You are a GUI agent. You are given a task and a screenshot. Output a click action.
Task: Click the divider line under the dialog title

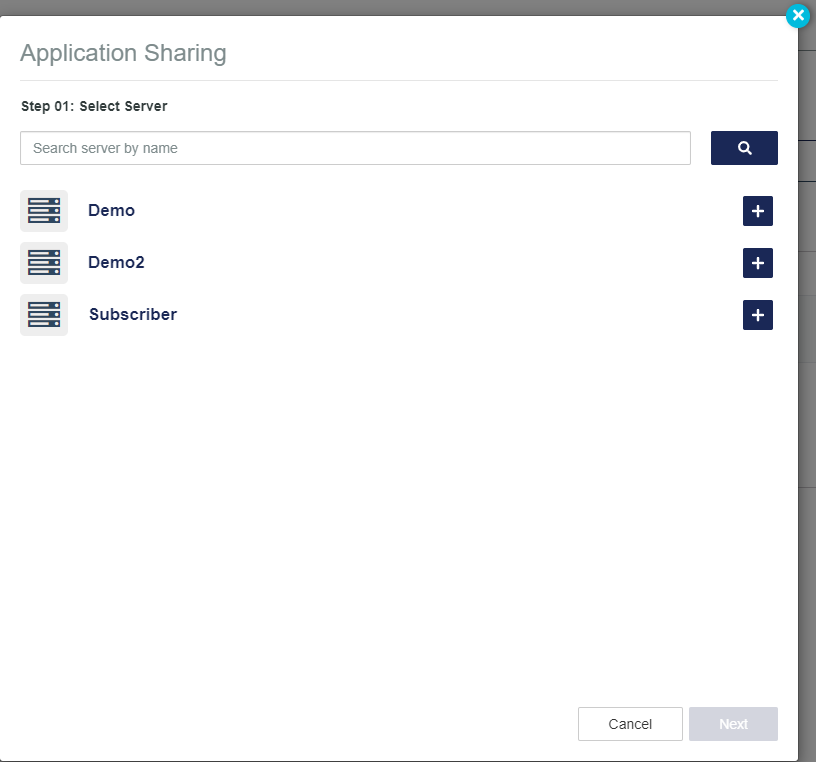coord(400,80)
